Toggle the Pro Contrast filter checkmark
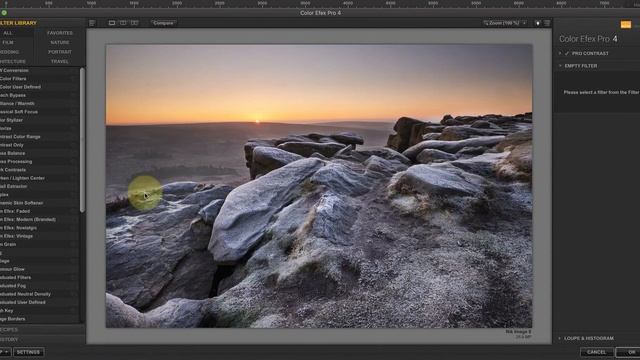 click(567, 53)
